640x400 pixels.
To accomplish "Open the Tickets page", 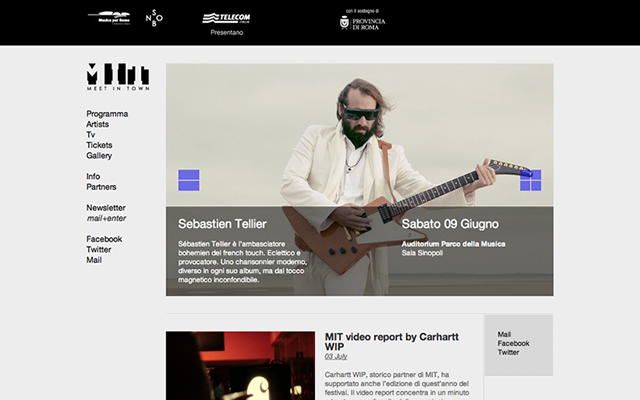I will pyautogui.click(x=99, y=145).
